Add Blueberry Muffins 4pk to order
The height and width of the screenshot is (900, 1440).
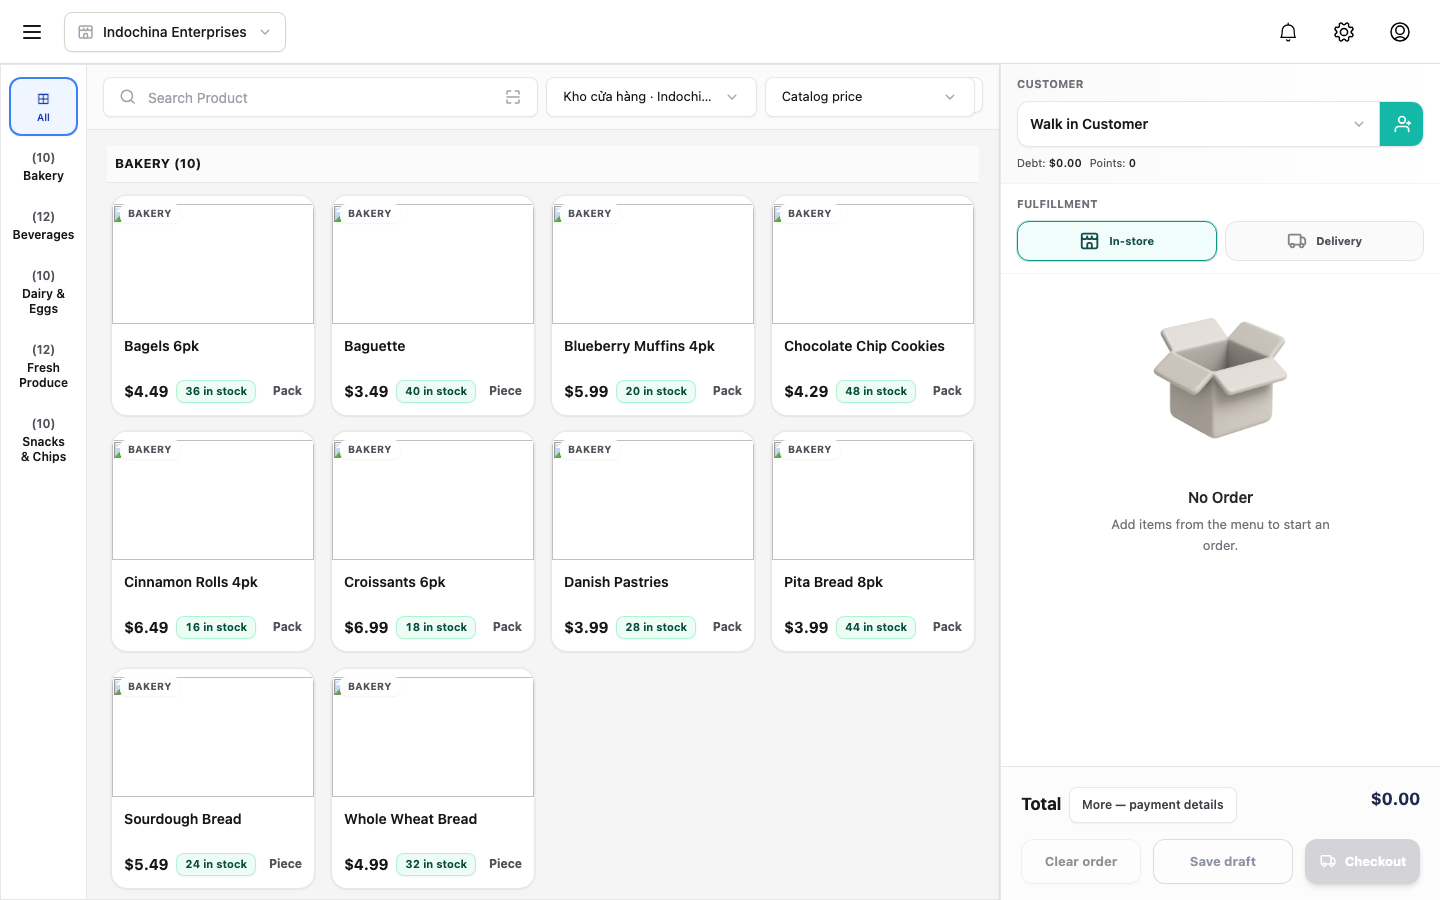[653, 306]
